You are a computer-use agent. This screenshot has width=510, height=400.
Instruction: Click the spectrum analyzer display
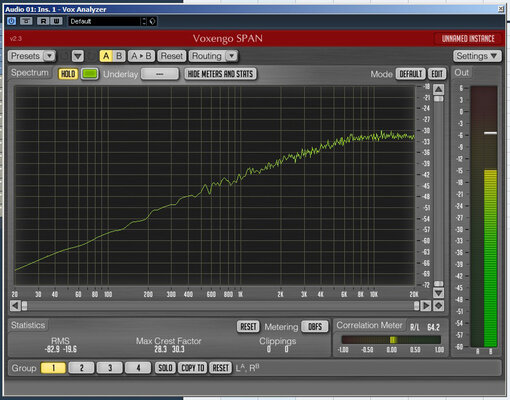[x=215, y=186]
